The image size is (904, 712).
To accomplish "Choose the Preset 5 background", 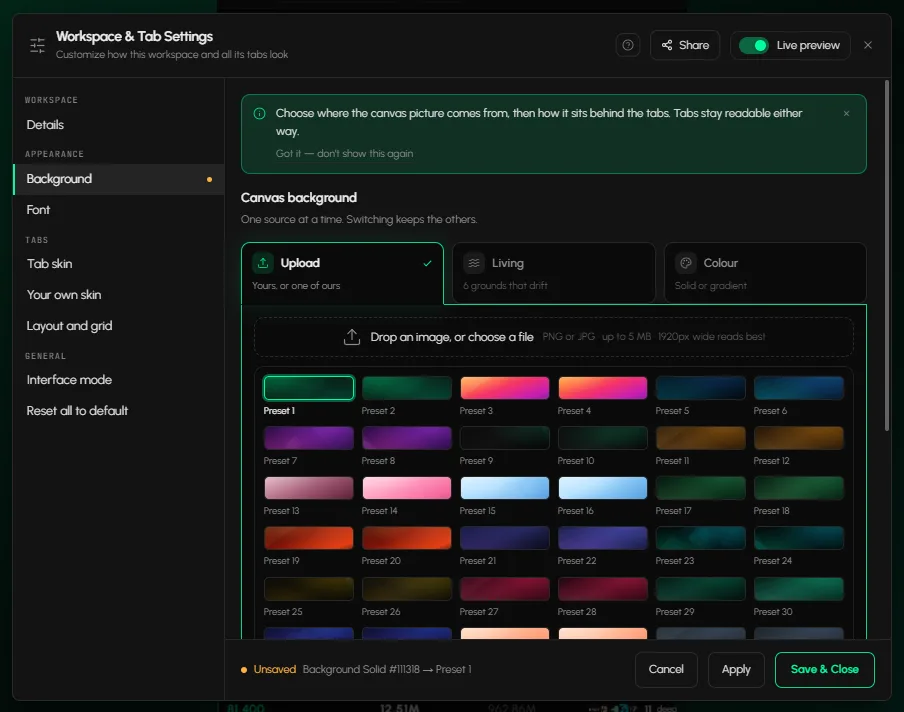I will [700, 388].
